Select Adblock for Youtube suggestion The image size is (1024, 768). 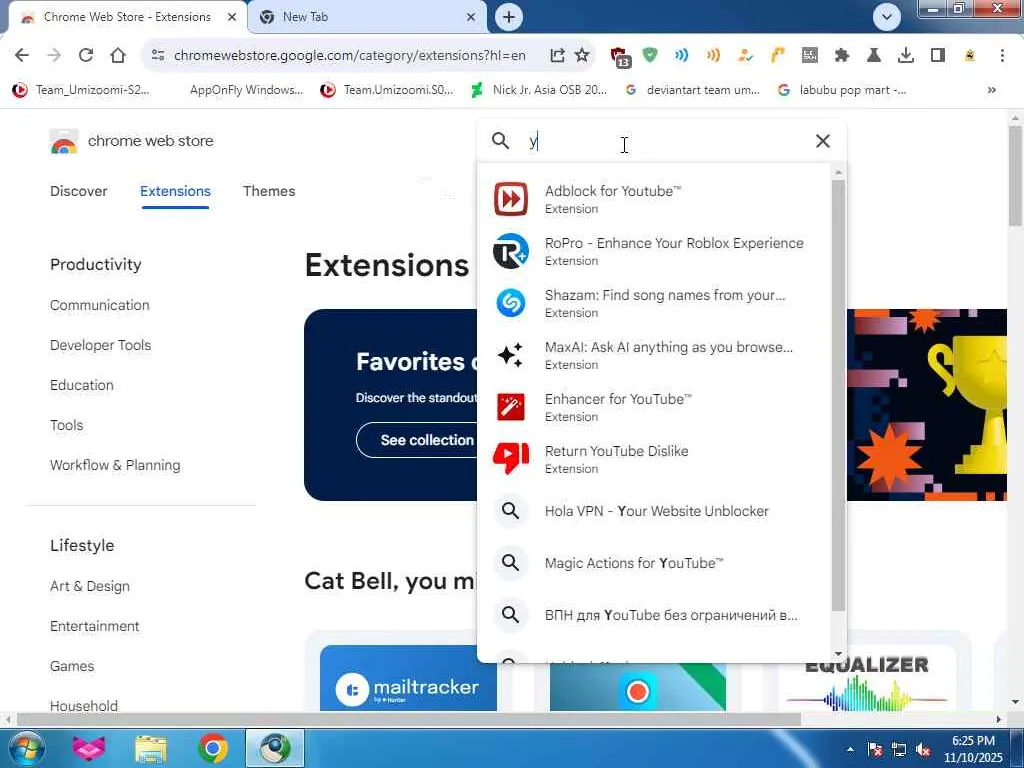[654, 199]
